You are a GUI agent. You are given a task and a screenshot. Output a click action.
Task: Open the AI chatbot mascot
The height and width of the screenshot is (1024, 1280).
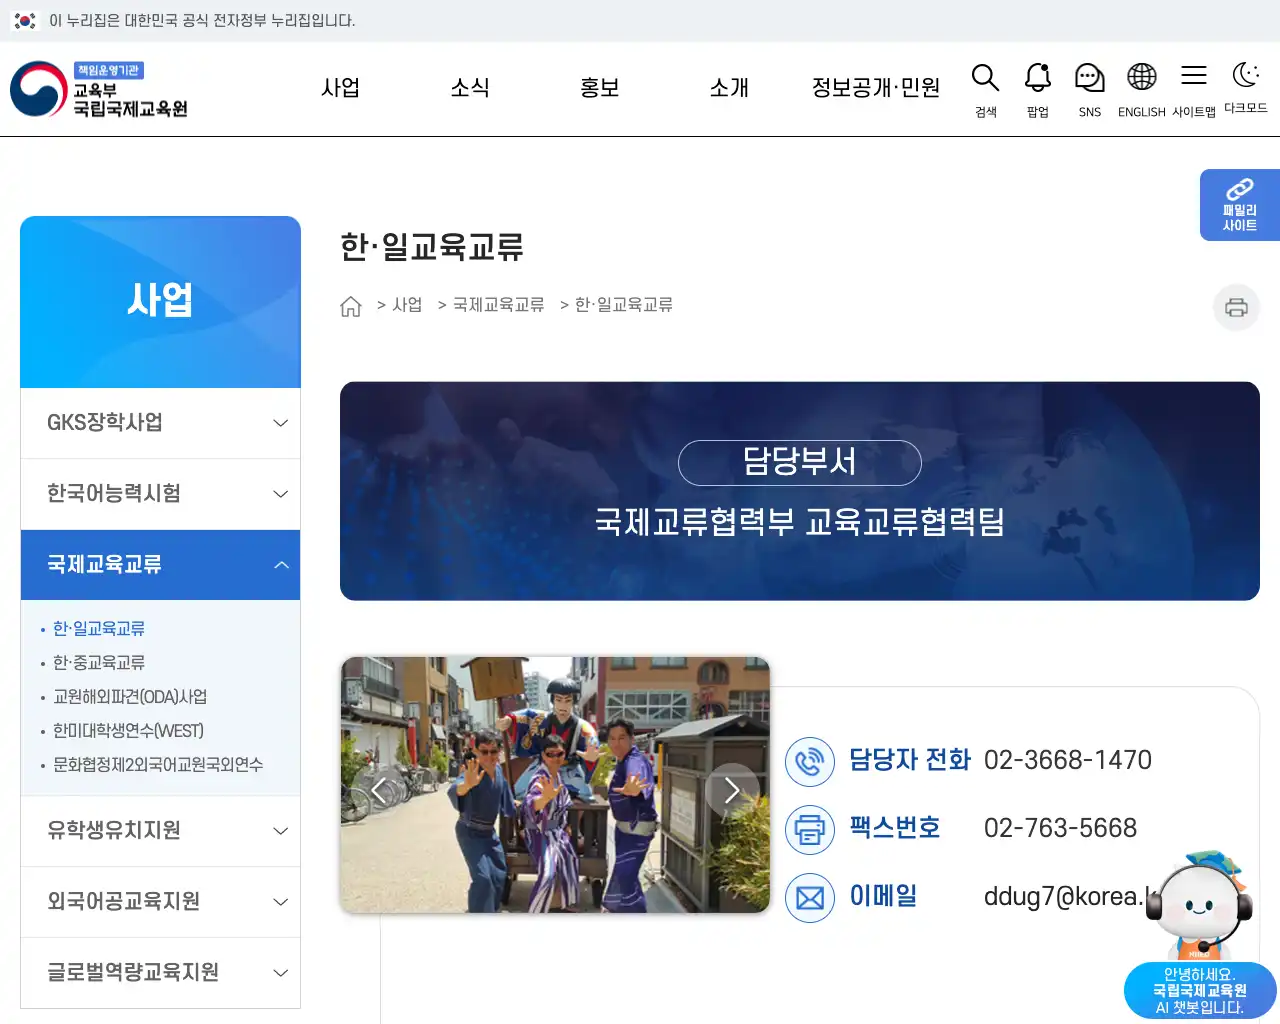coord(1199,905)
